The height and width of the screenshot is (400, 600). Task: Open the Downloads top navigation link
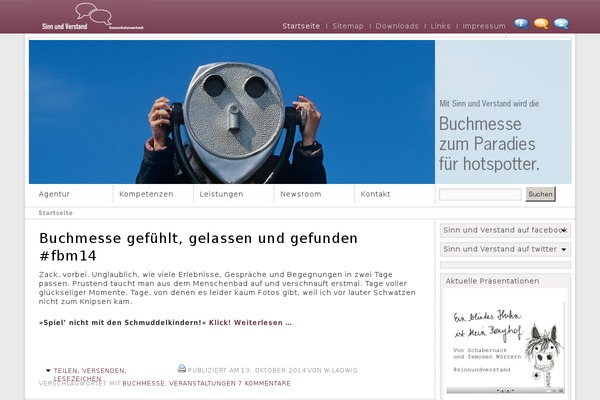click(x=397, y=26)
